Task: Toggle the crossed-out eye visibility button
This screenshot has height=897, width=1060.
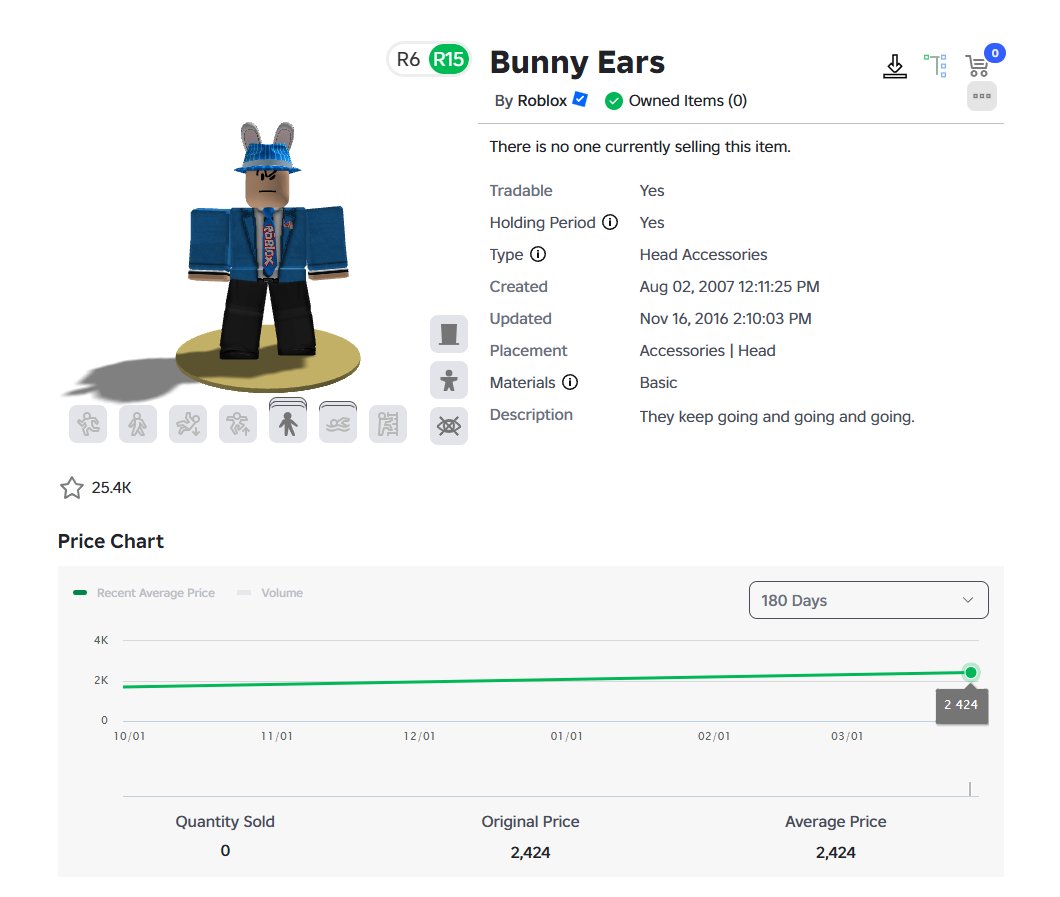Action: [449, 426]
